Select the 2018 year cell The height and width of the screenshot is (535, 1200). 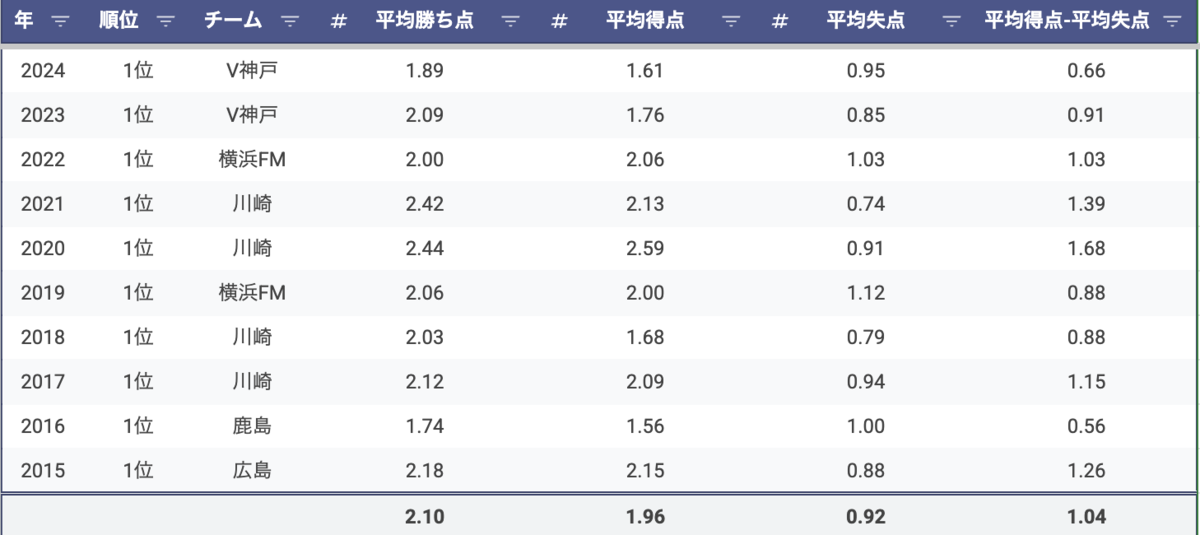click(x=43, y=337)
